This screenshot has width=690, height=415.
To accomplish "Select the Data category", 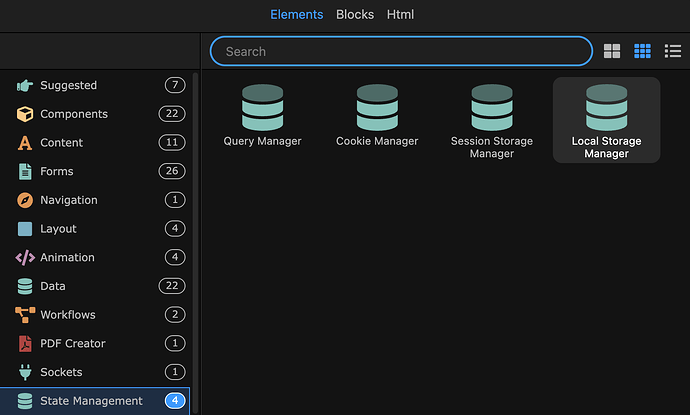I will coord(95,286).
